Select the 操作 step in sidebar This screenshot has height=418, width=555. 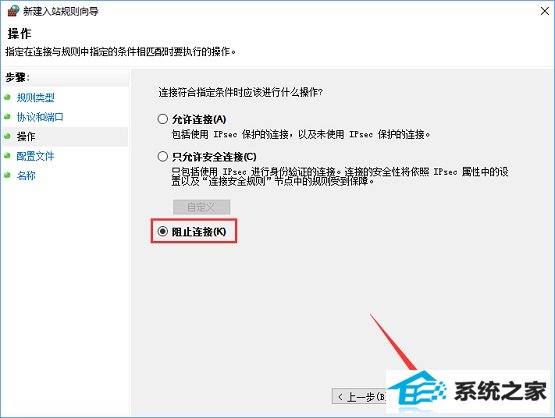(x=26, y=136)
